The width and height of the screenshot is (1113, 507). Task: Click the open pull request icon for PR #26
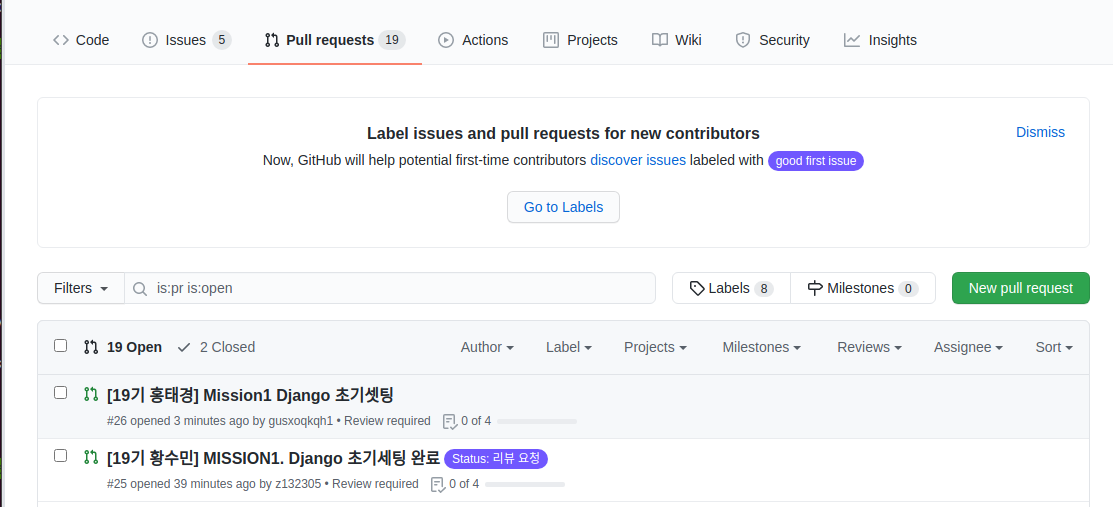click(90, 394)
